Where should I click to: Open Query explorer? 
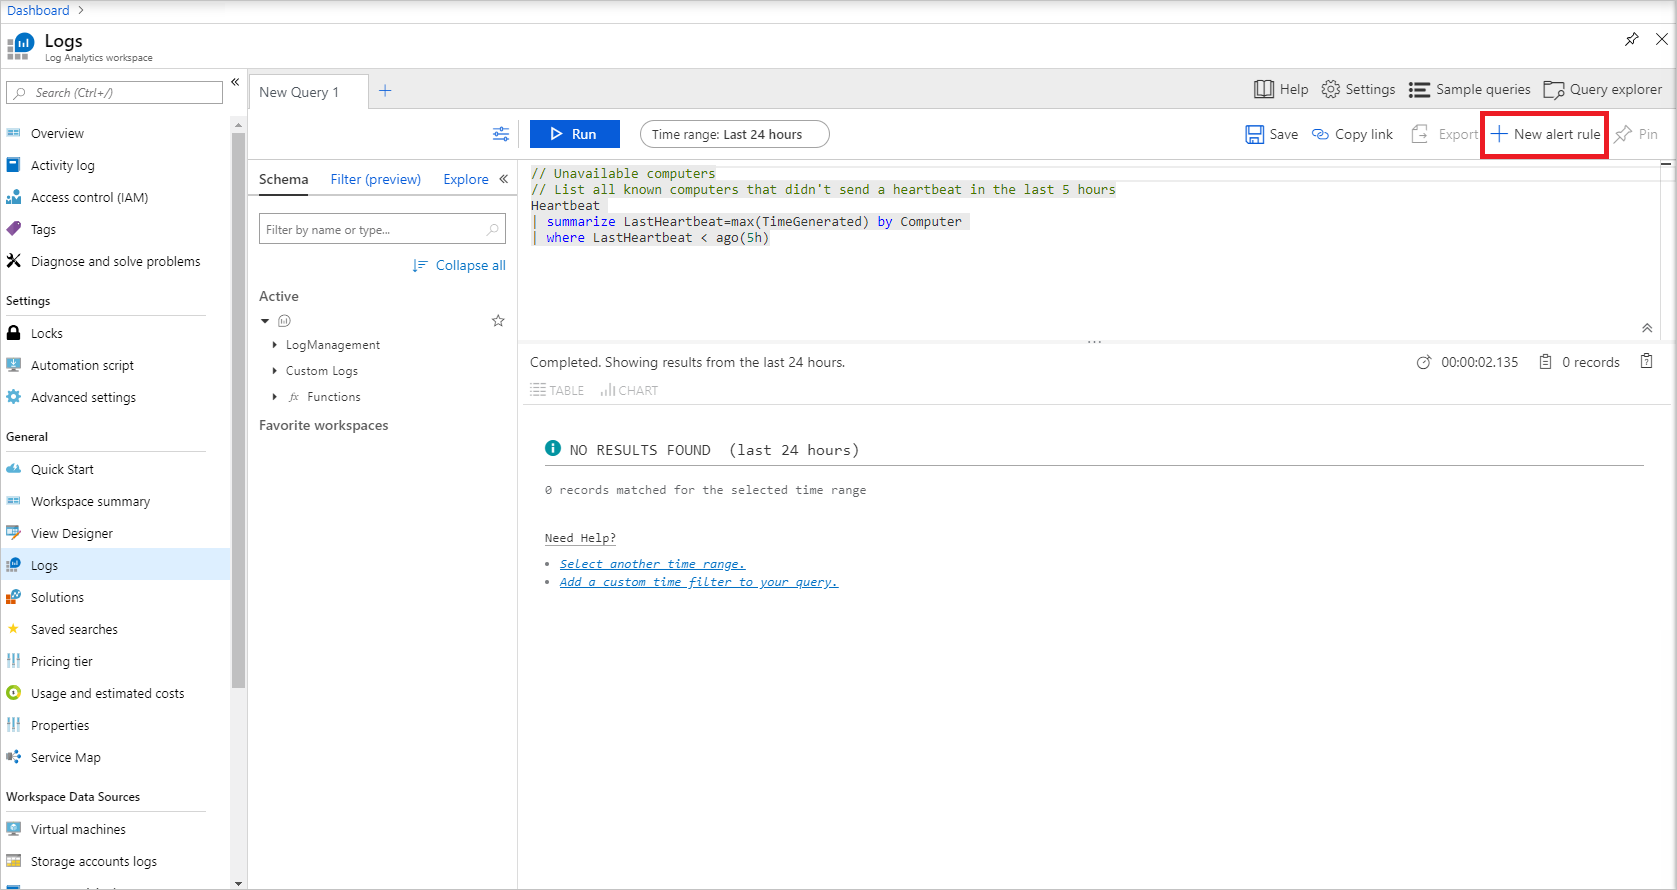pyautogui.click(x=1603, y=89)
